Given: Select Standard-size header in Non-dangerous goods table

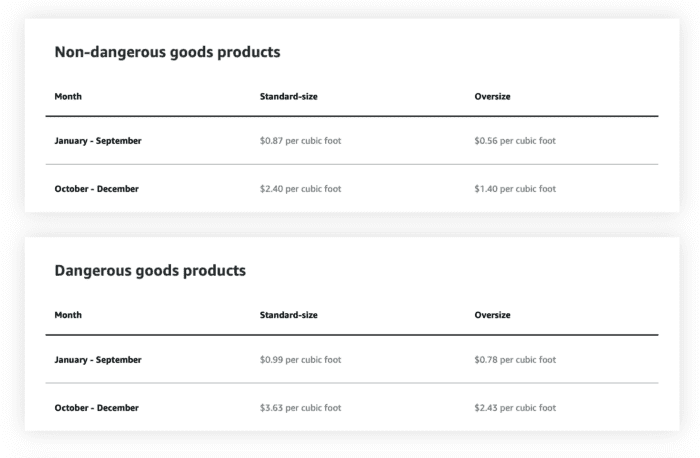Looking at the screenshot, I should (x=289, y=97).
